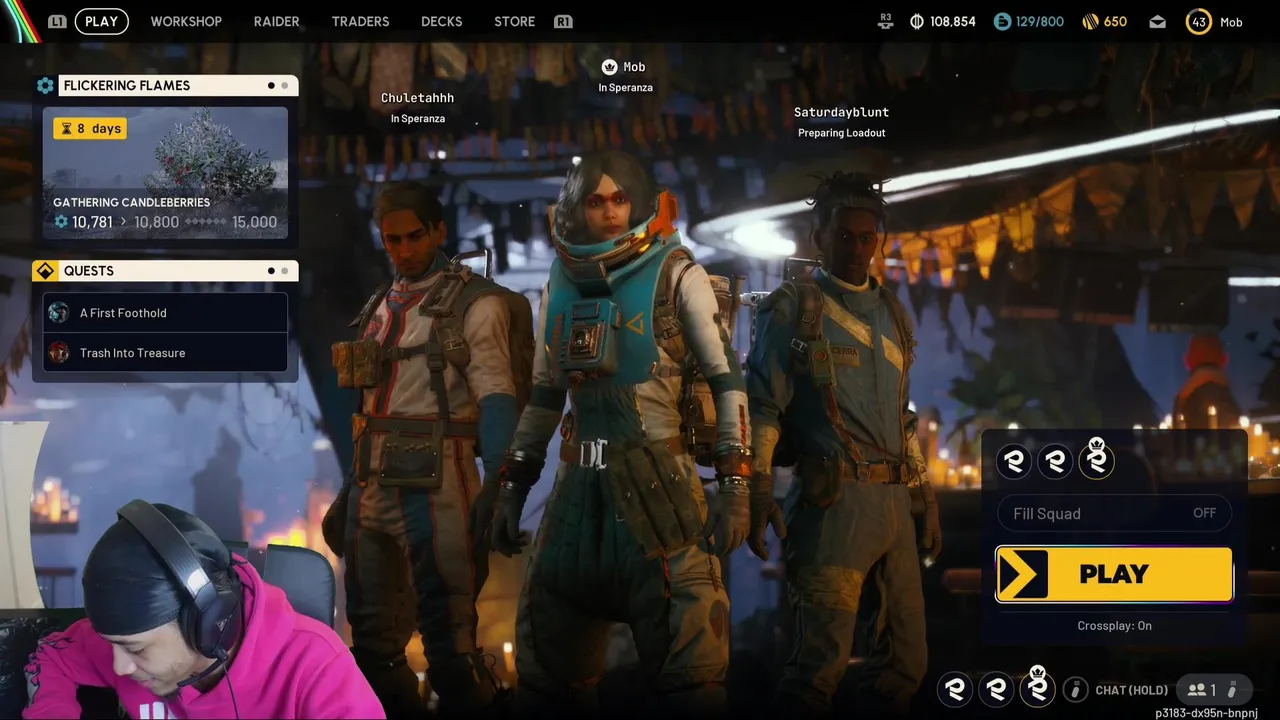Click the gear icon beside Flickering Flames

click(x=45, y=86)
